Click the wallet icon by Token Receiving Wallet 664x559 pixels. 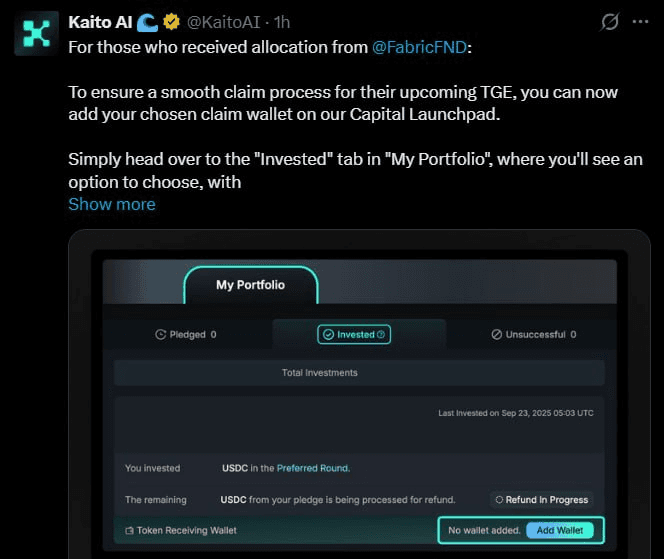(x=129, y=530)
